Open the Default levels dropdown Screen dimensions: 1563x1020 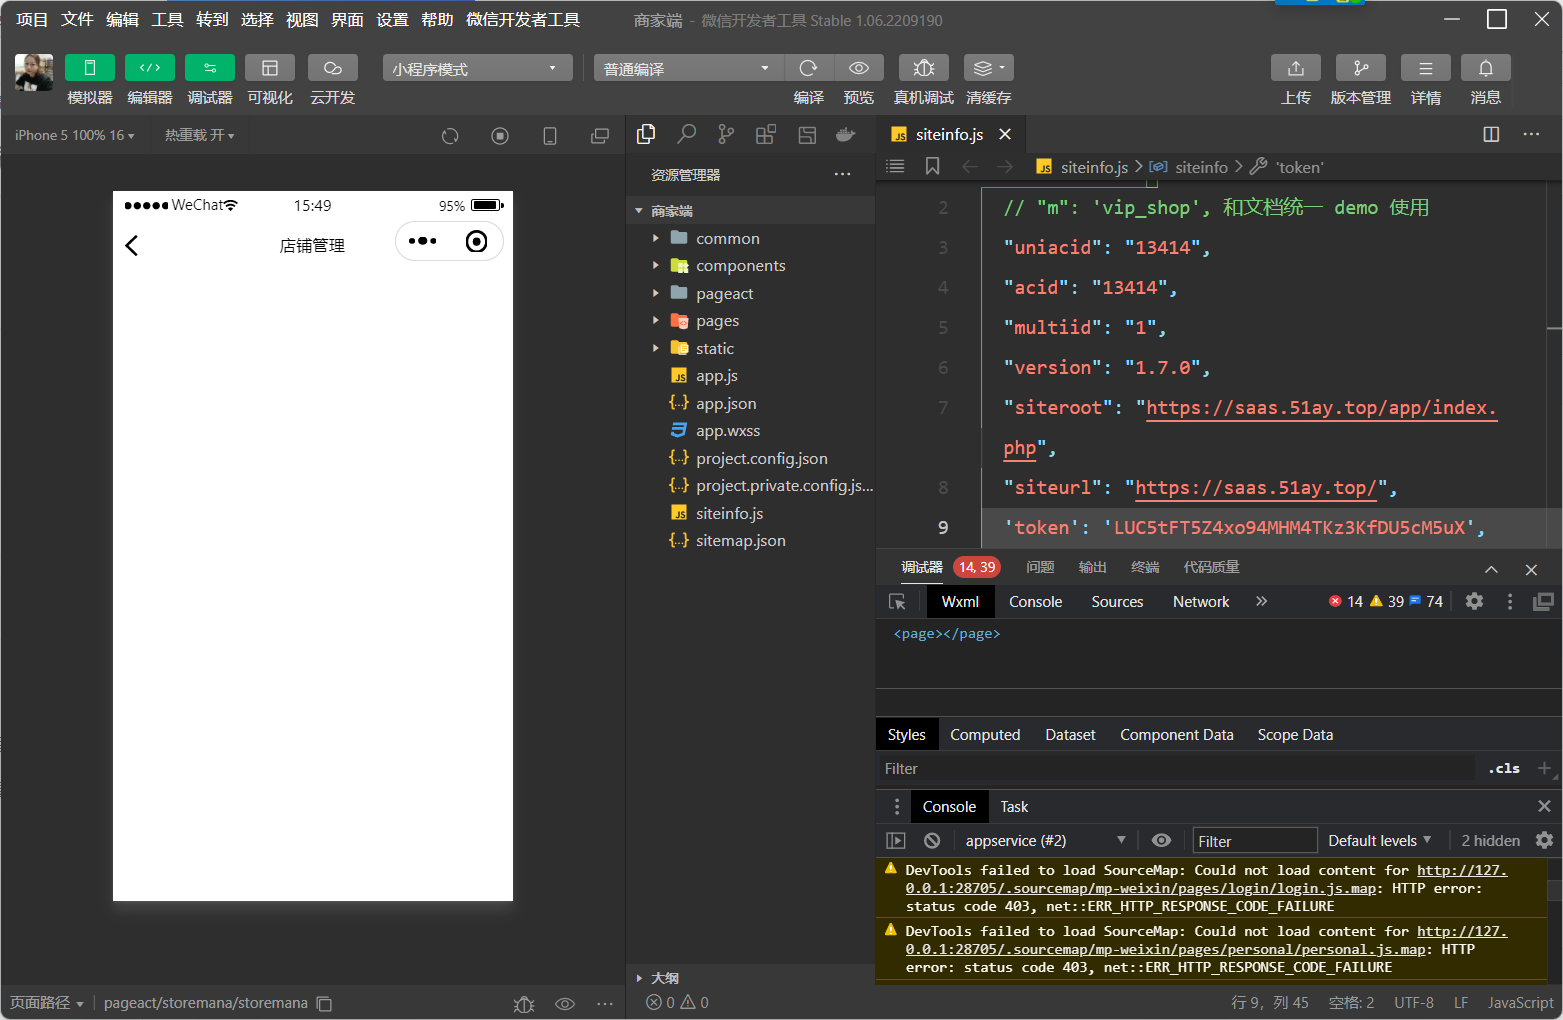(1380, 841)
